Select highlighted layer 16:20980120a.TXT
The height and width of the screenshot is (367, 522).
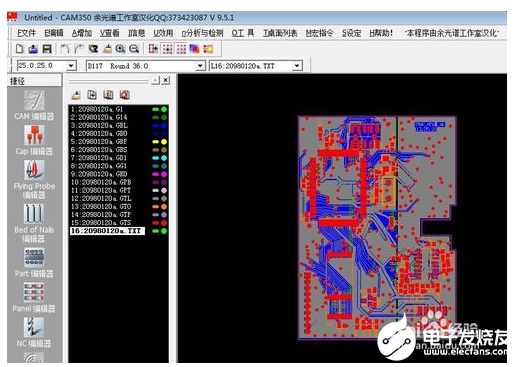(x=107, y=231)
